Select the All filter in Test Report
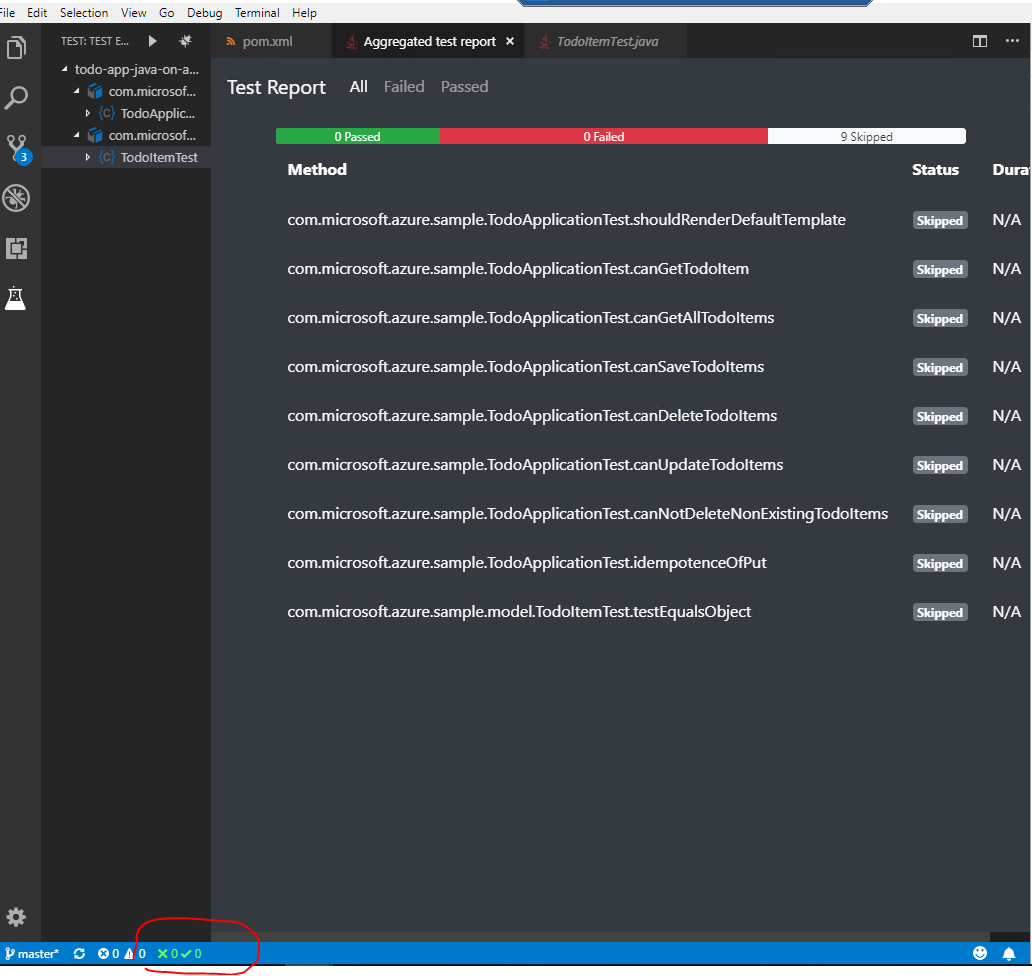1032x976 pixels. pos(358,86)
